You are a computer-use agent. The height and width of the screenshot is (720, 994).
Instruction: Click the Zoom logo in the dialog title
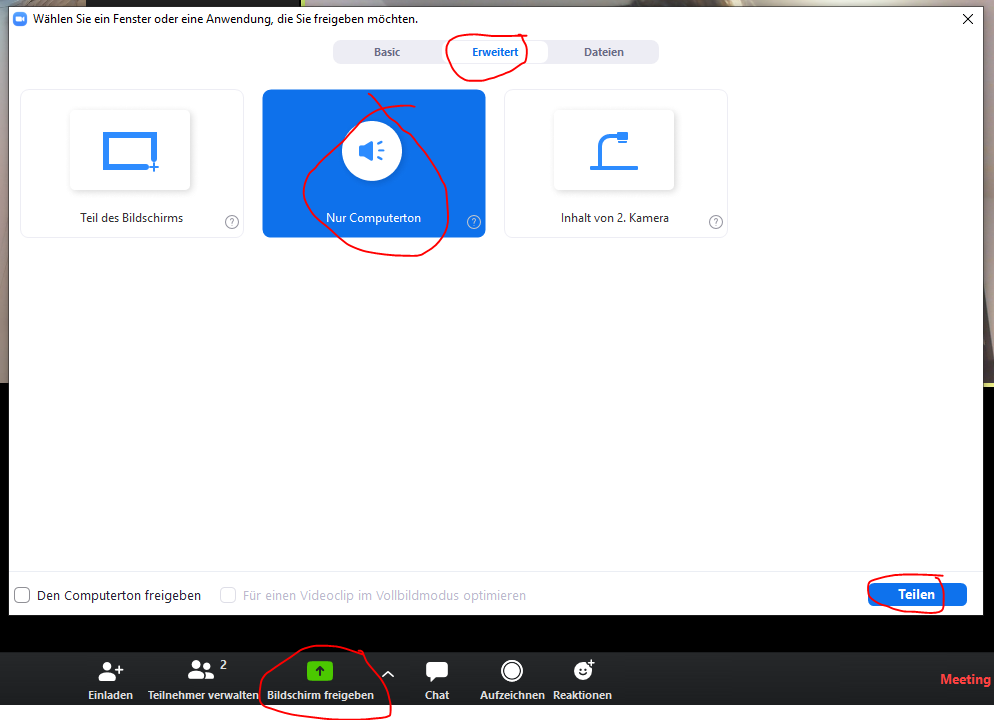[20, 19]
